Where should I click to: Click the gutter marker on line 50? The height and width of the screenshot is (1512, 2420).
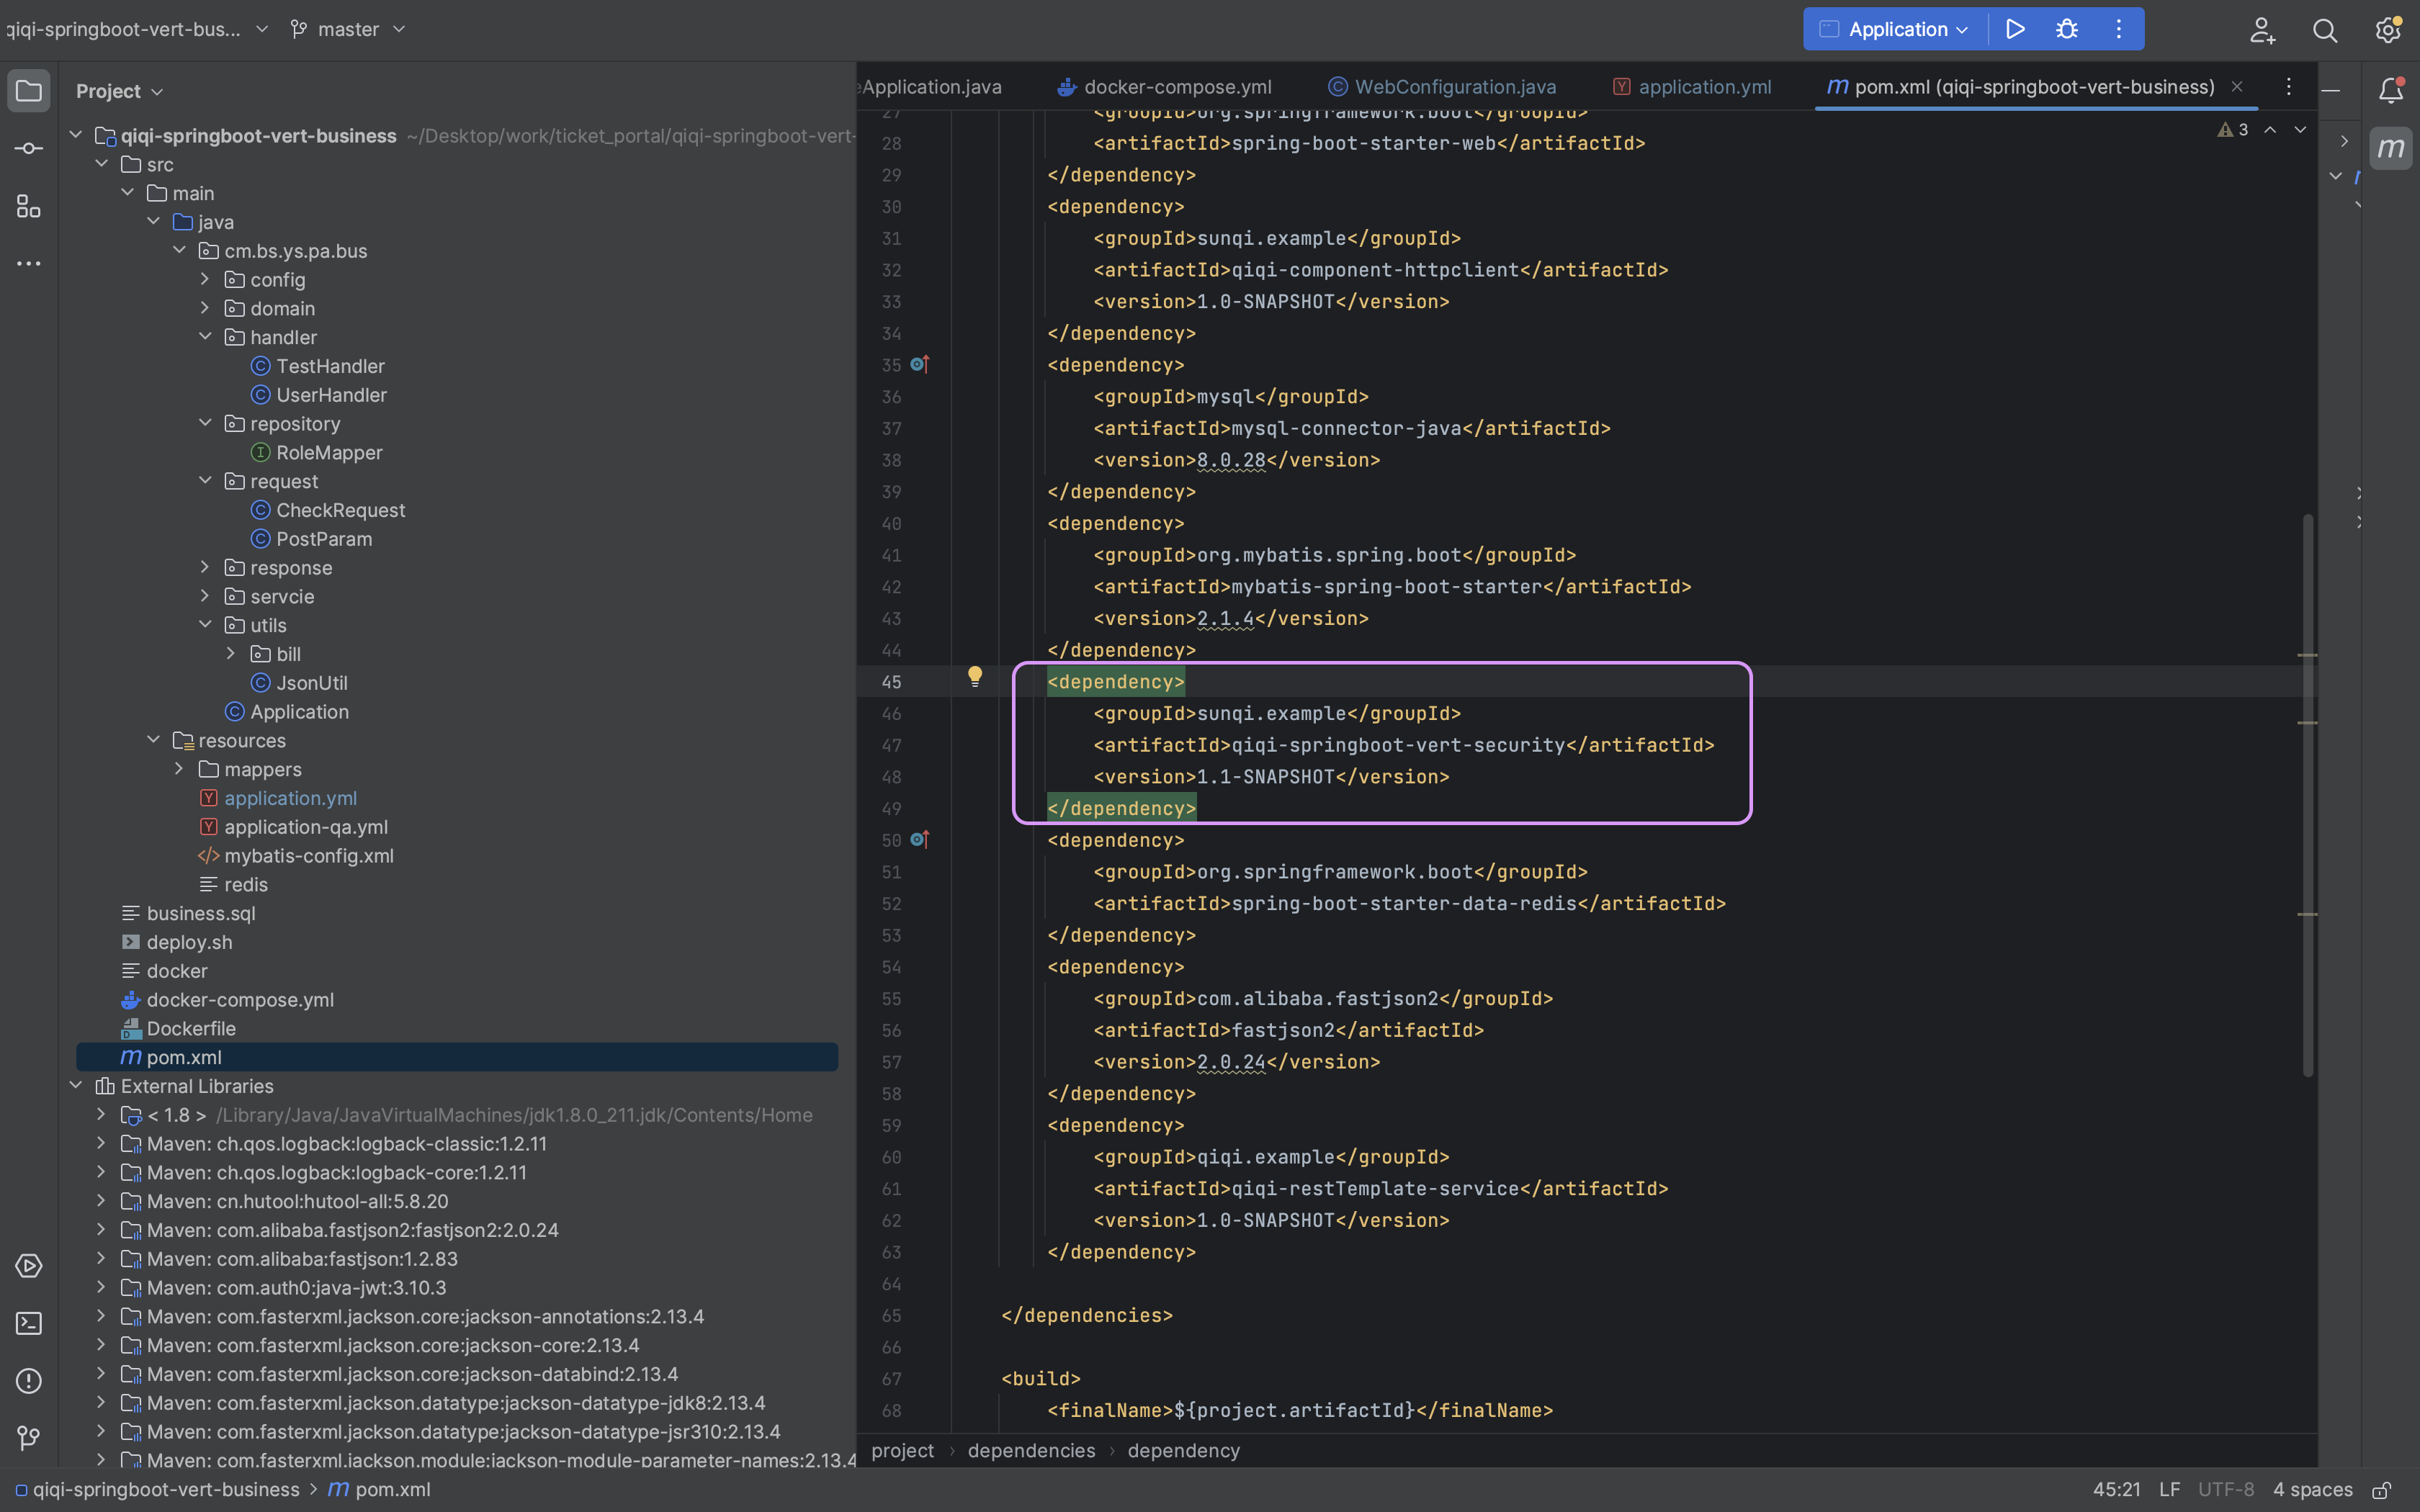[x=919, y=840]
